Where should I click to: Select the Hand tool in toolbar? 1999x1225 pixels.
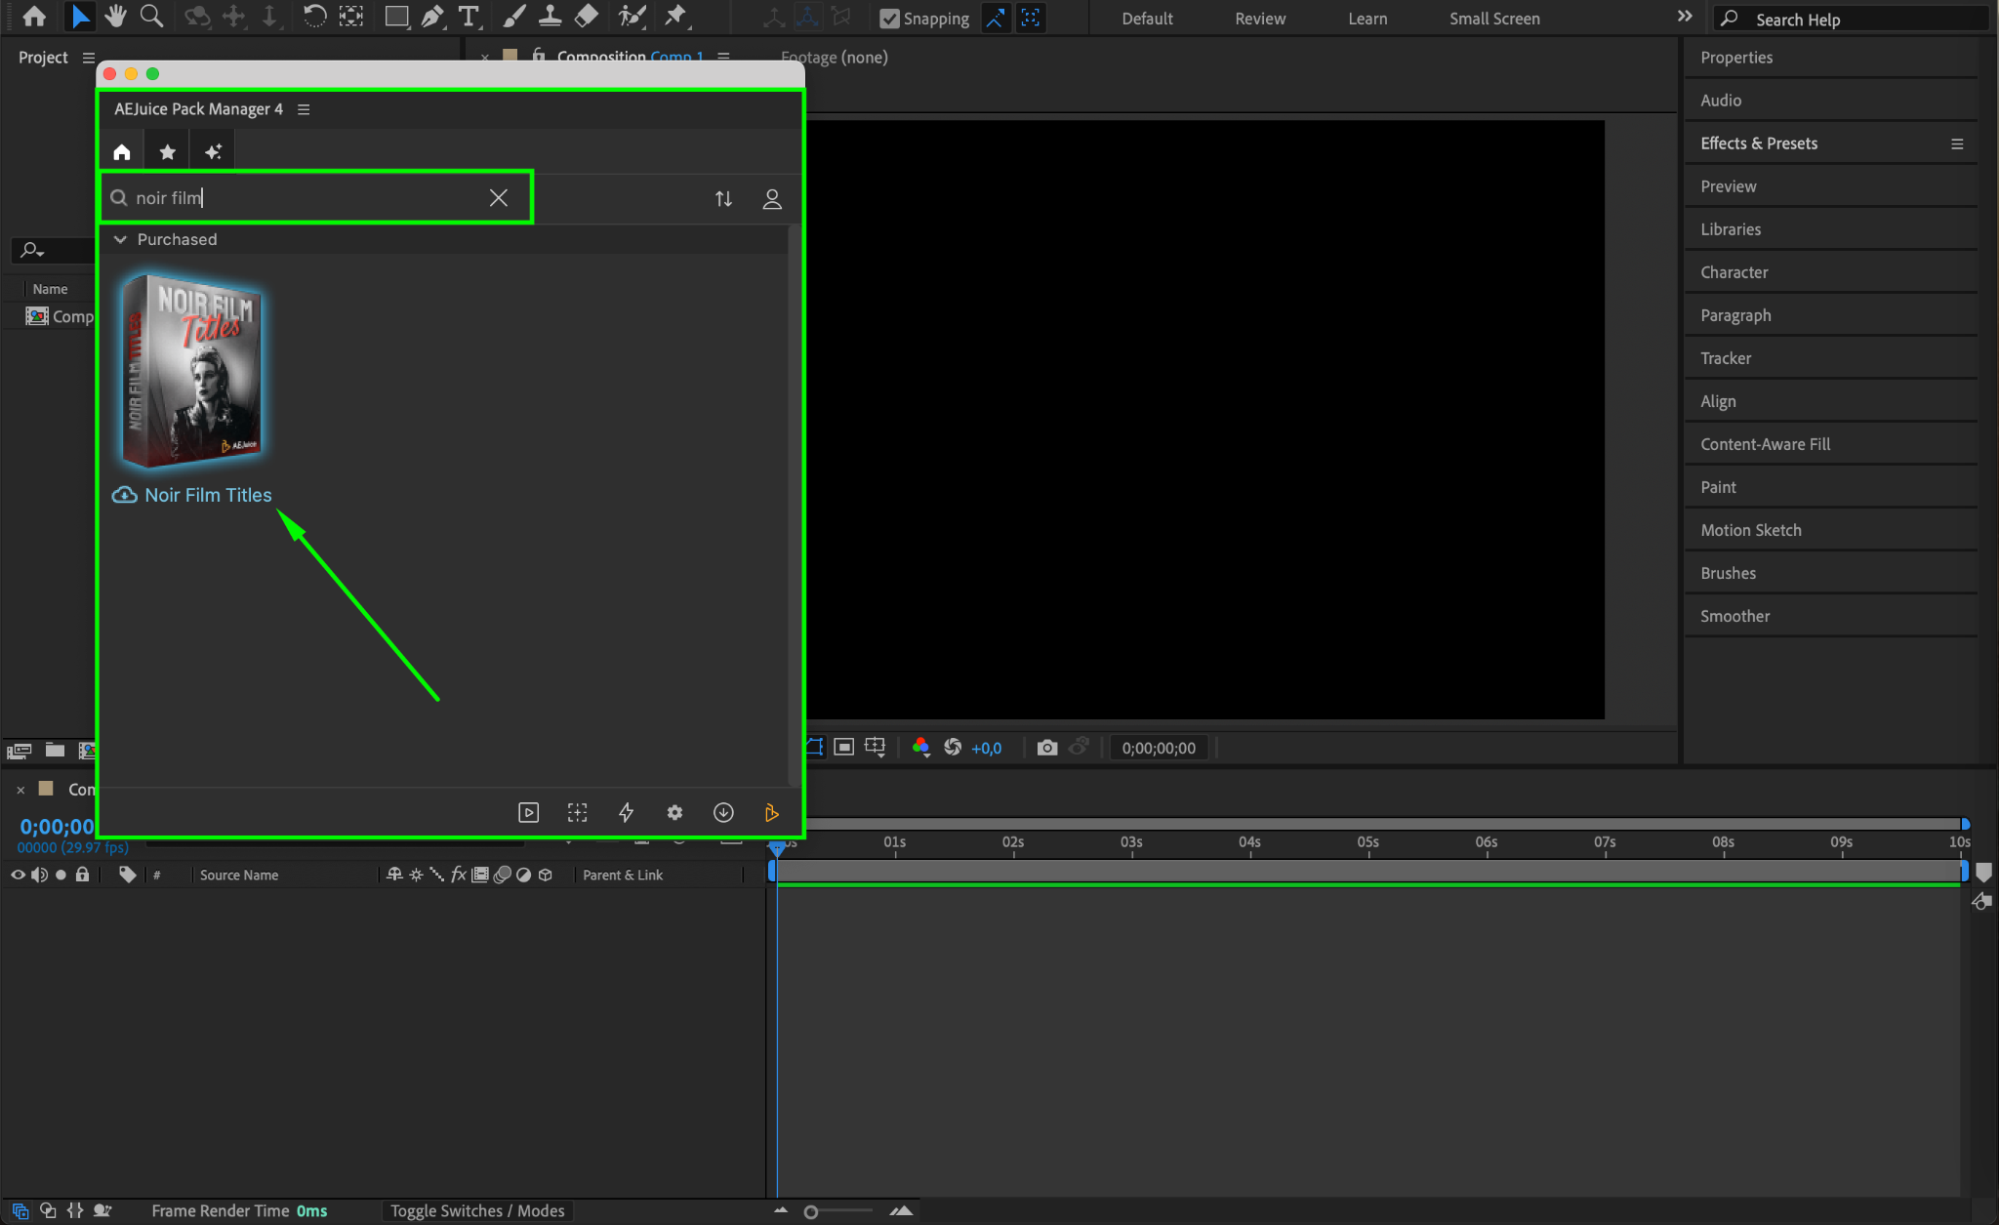click(x=116, y=16)
